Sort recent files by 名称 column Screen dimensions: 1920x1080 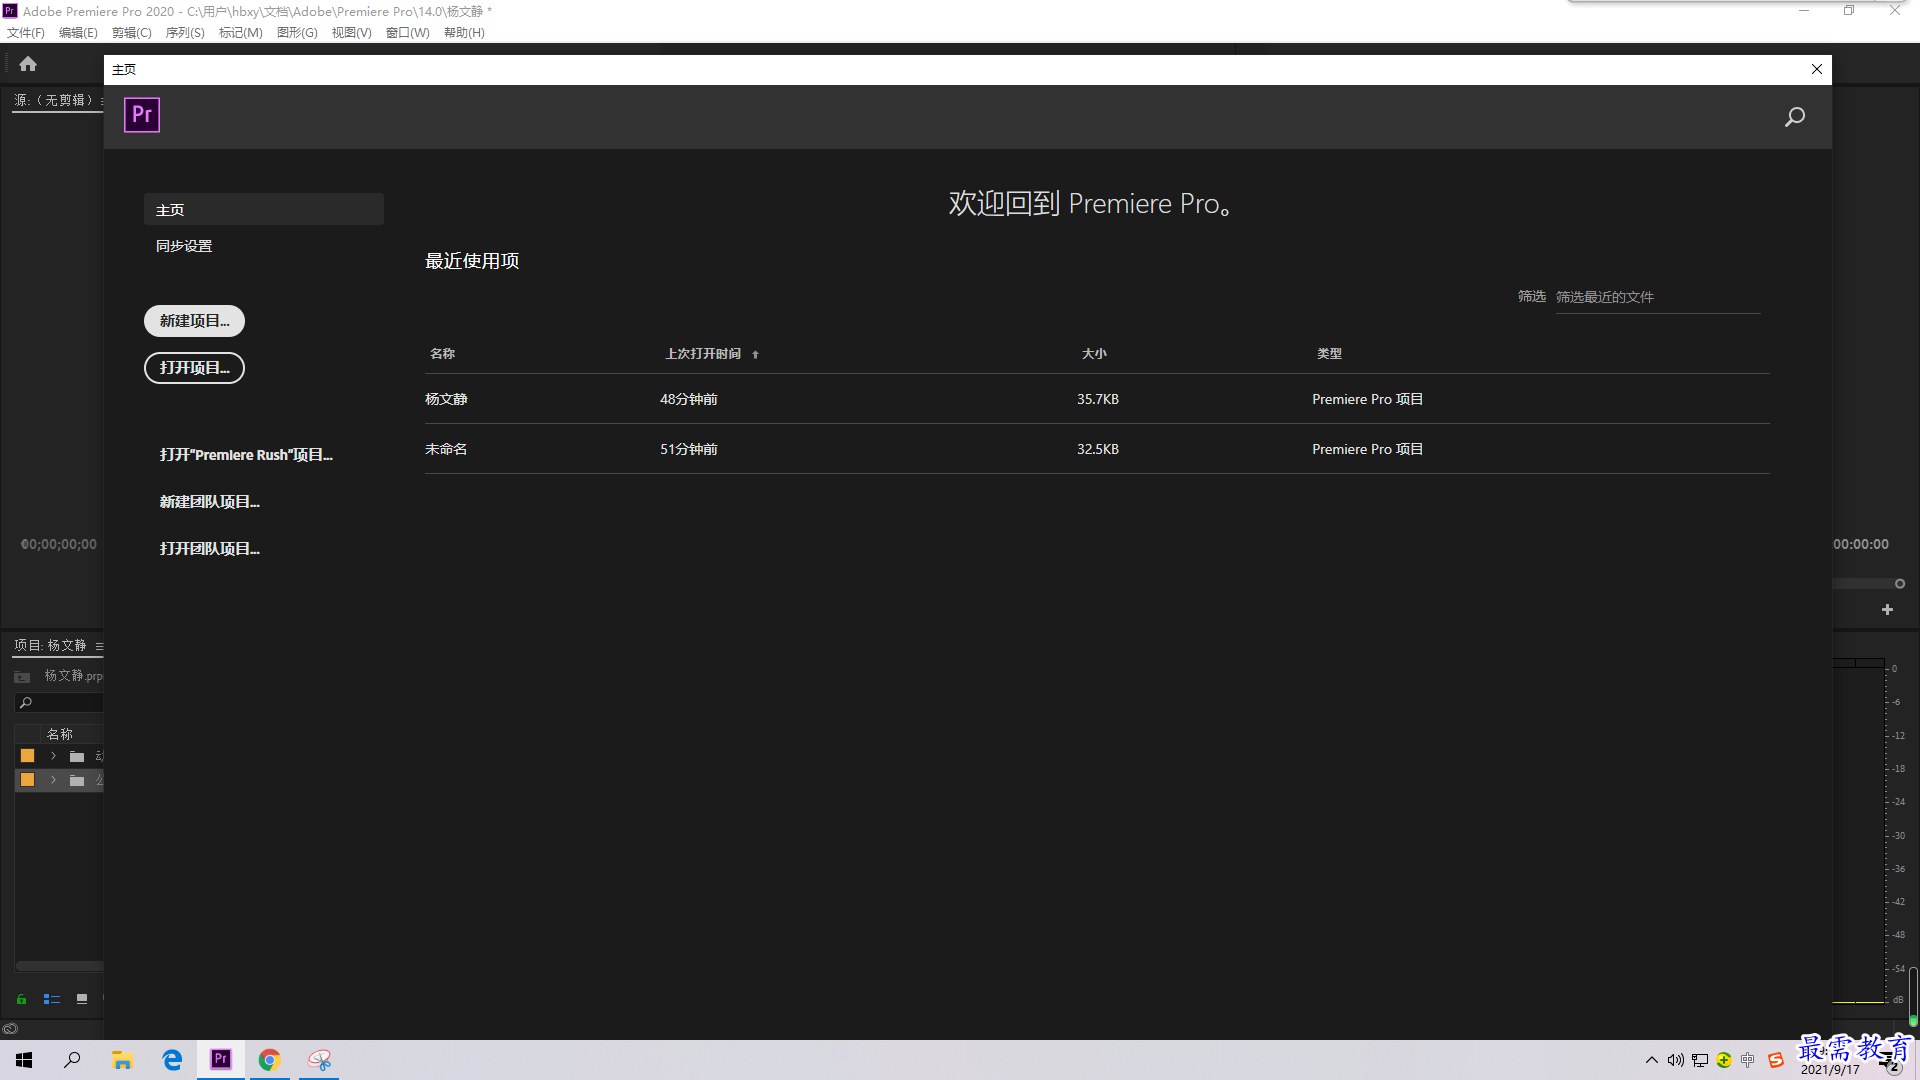(x=442, y=354)
